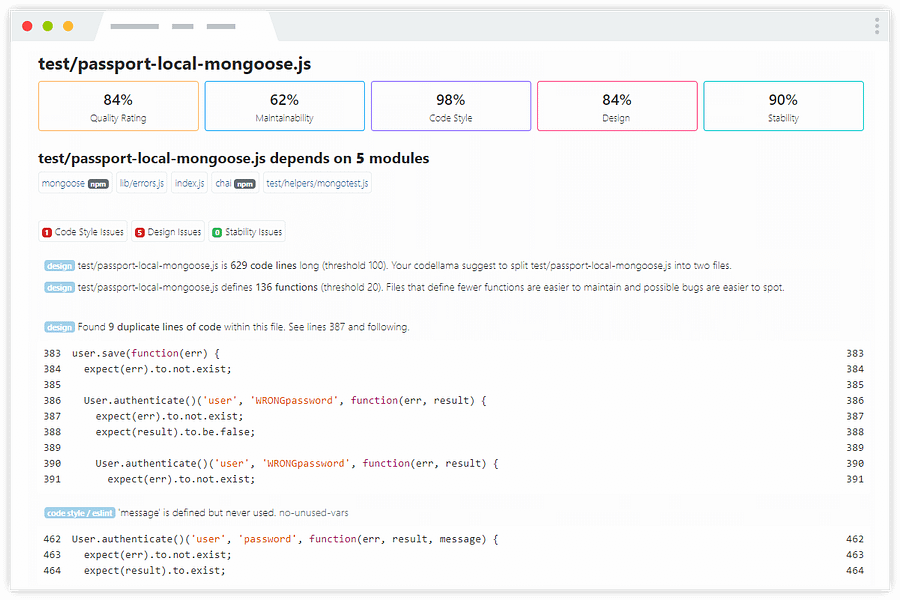This screenshot has width=900, height=600.
Task: Click '9 duplicate lines of code' text
Action: 165,327
